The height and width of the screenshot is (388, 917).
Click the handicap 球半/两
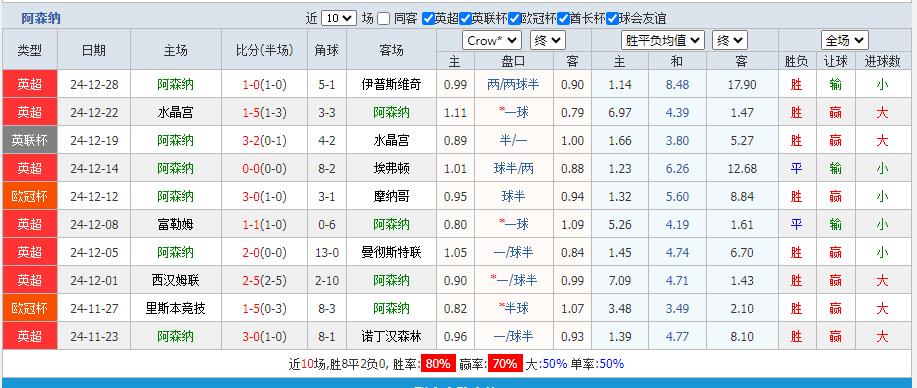point(513,169)
